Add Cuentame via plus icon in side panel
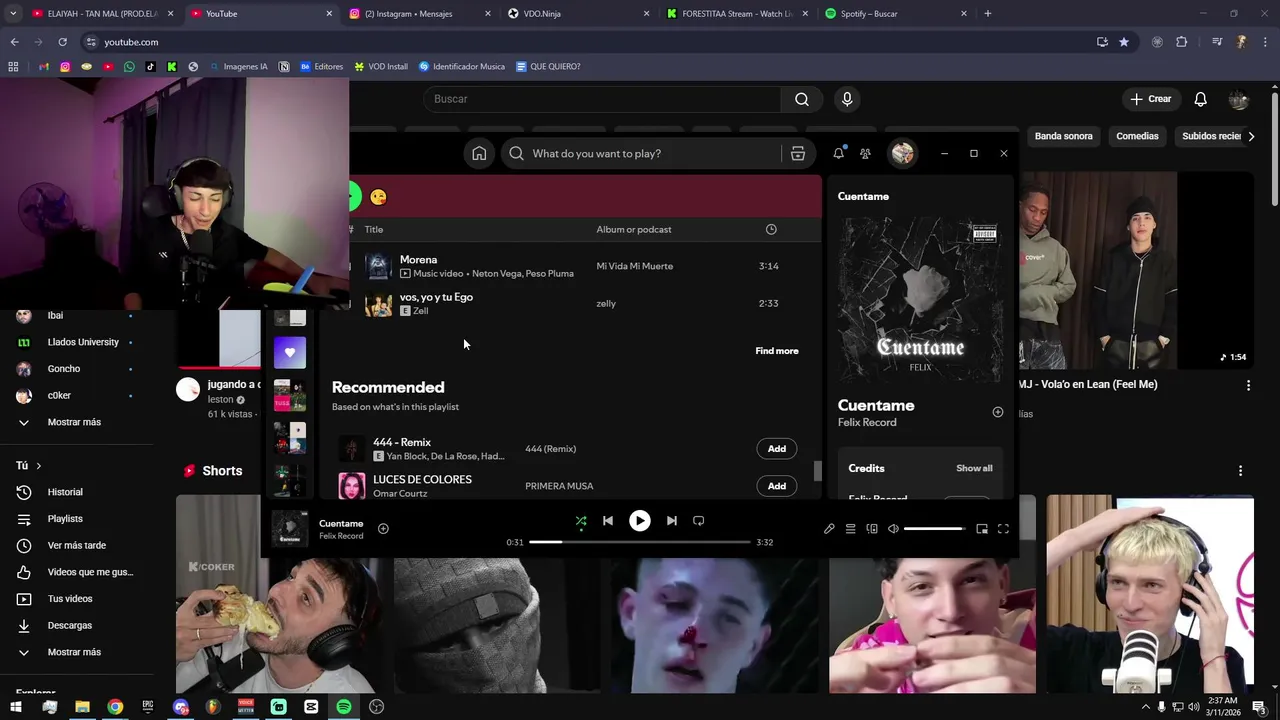Image resolution: width=1280 pixels, height=720 pixels. 997,412
